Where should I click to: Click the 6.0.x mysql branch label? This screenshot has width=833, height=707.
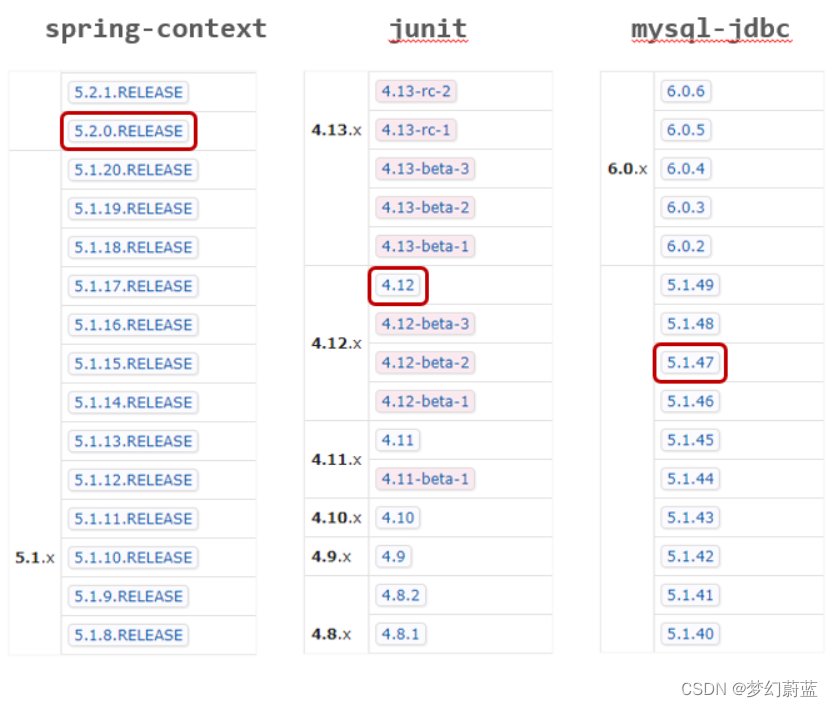click(627, 169)
